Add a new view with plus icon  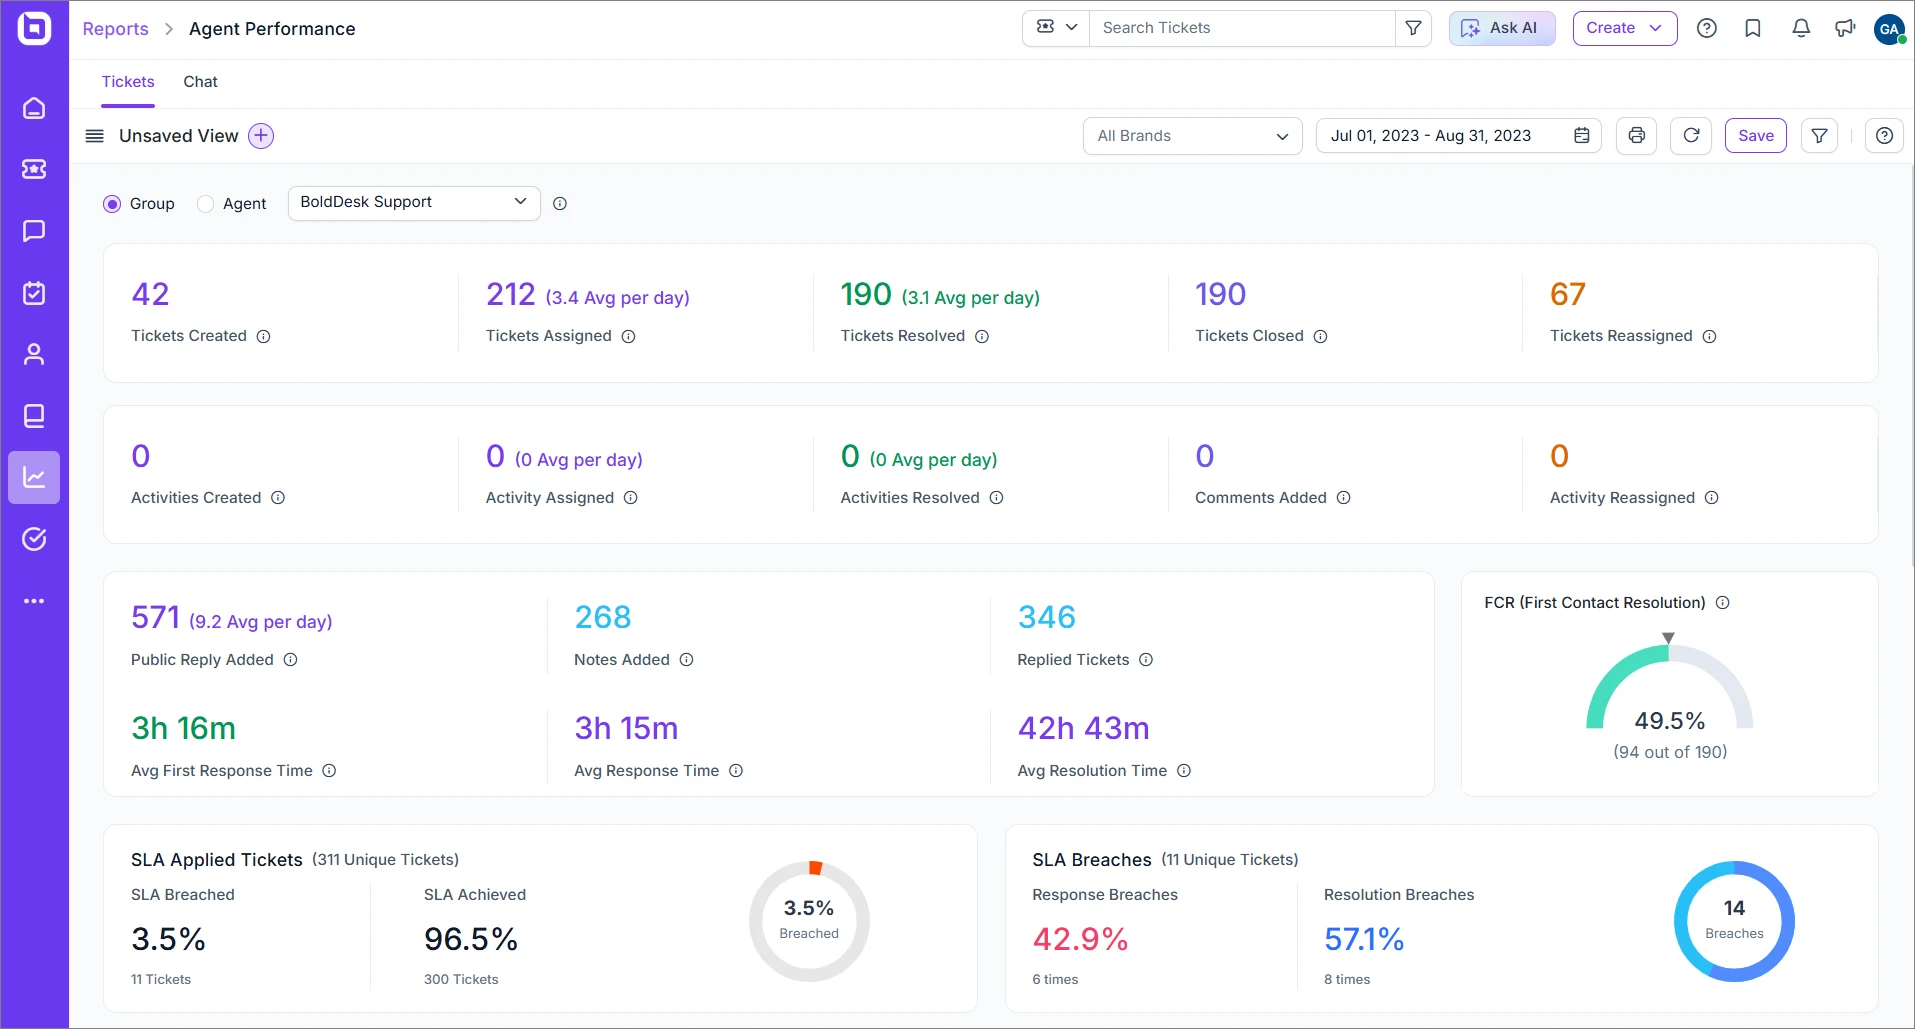[261, 136]
